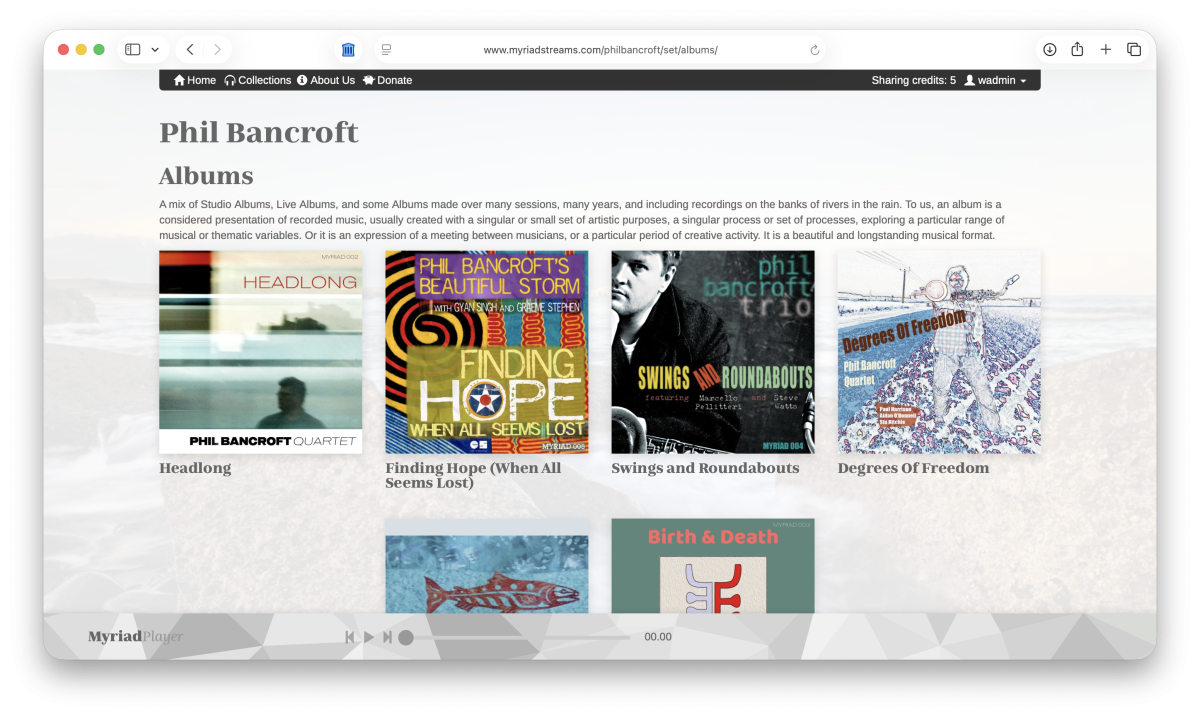Click the address bar URL field
The image size is (1200, 717).
(x=600, y=50)
